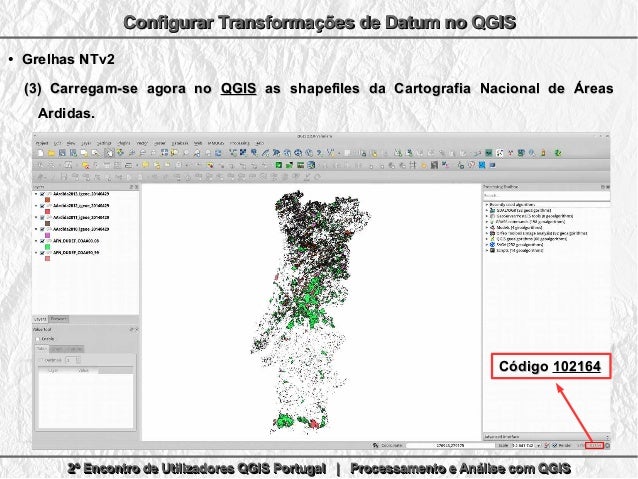This screenshot has height=479, width=638.
Task: Uncheck the layer with pink swatch
Action: coord(42,253)
